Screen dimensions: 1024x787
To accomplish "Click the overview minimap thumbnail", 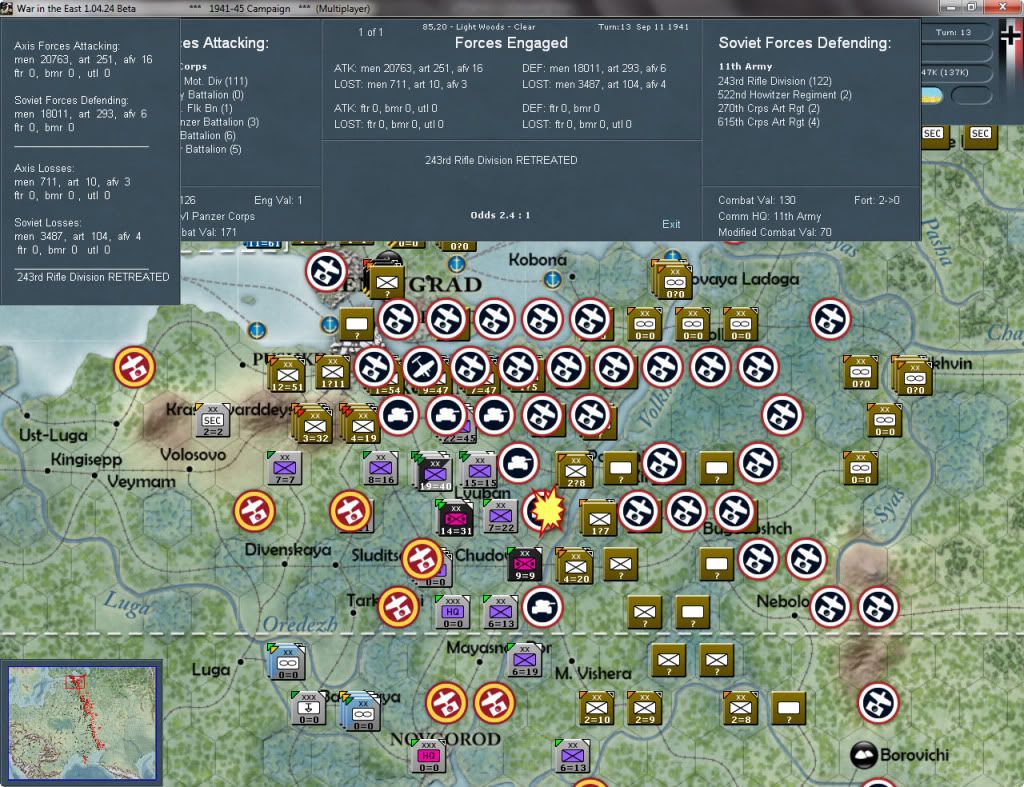I will [x=82, y=723].
